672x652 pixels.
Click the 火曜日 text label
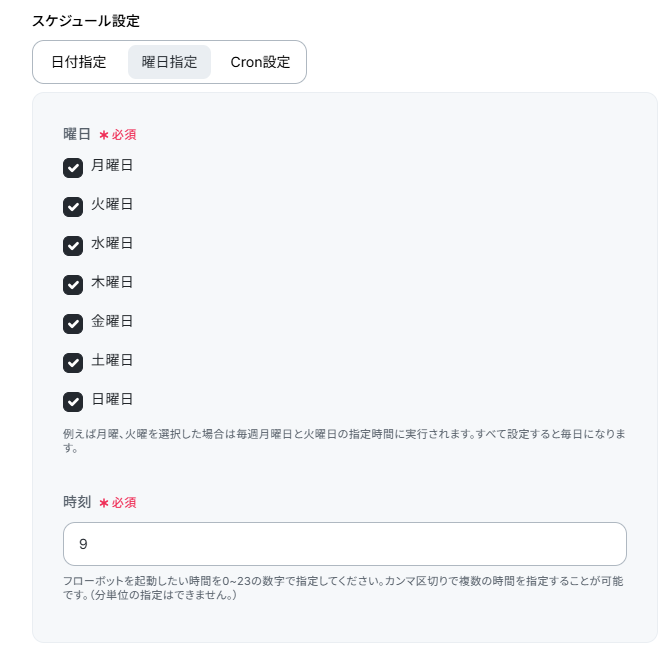click(112, 205)
